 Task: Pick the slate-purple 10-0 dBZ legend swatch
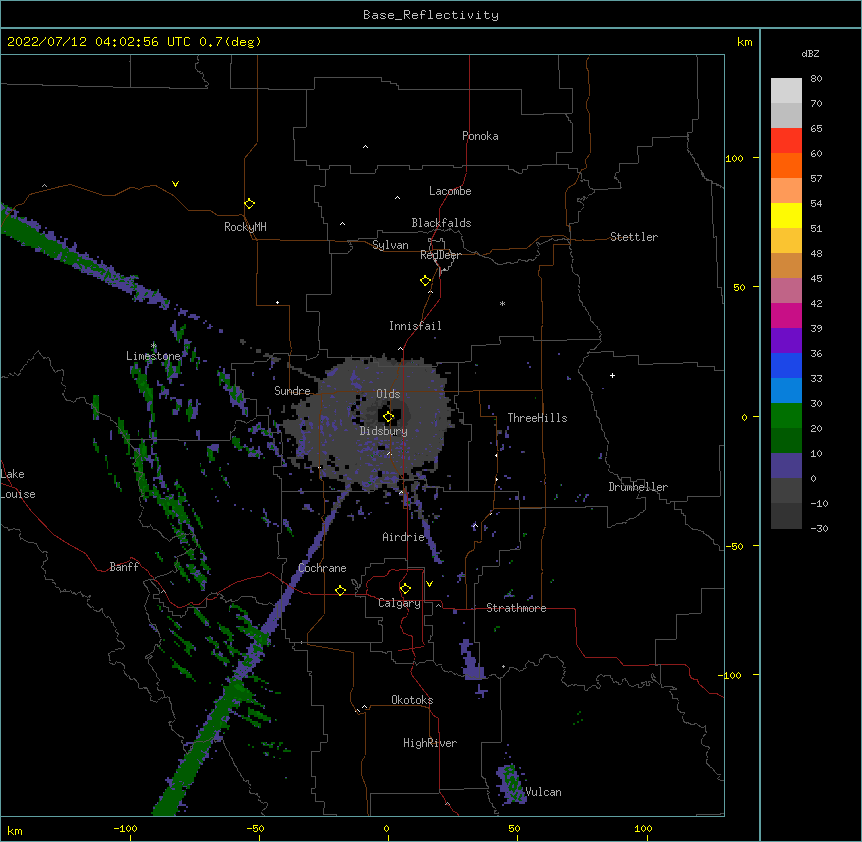point(786,466)
